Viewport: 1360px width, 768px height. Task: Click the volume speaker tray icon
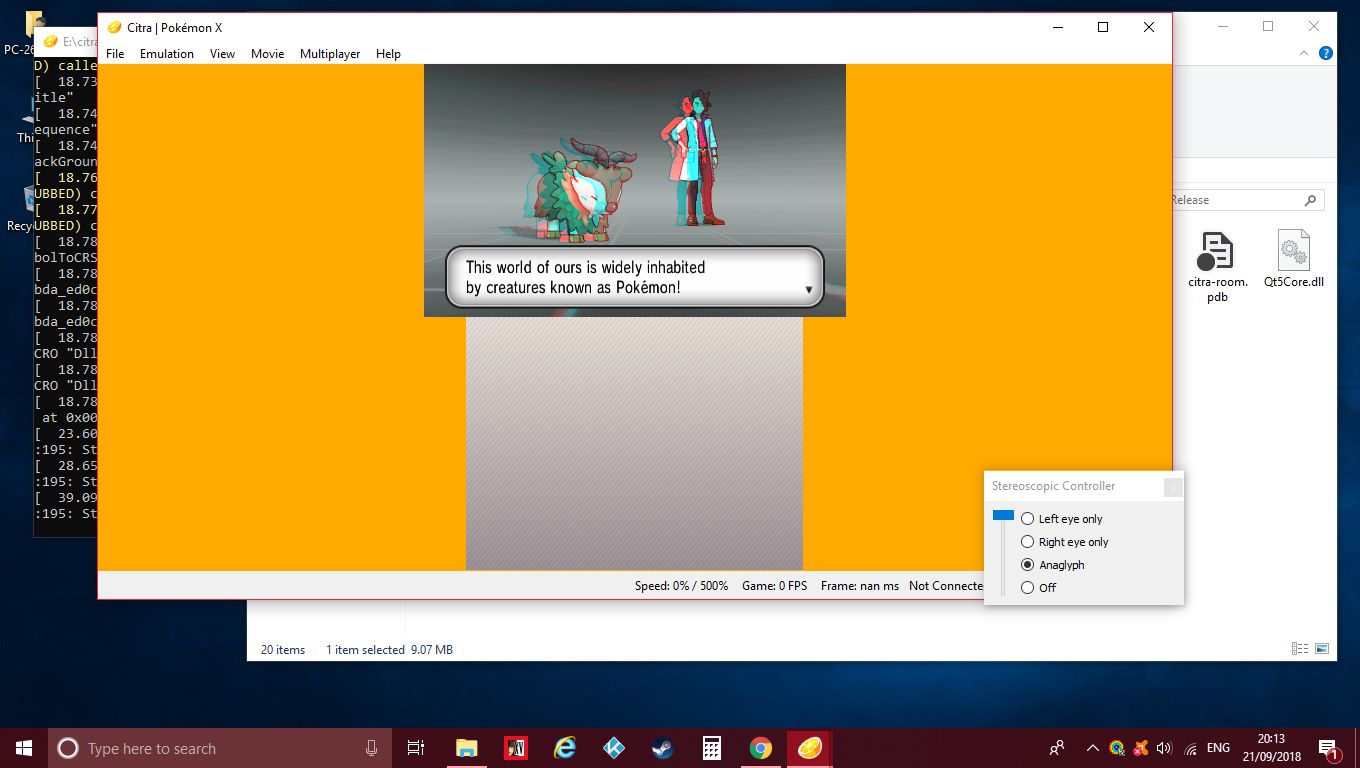[1164, 748]
